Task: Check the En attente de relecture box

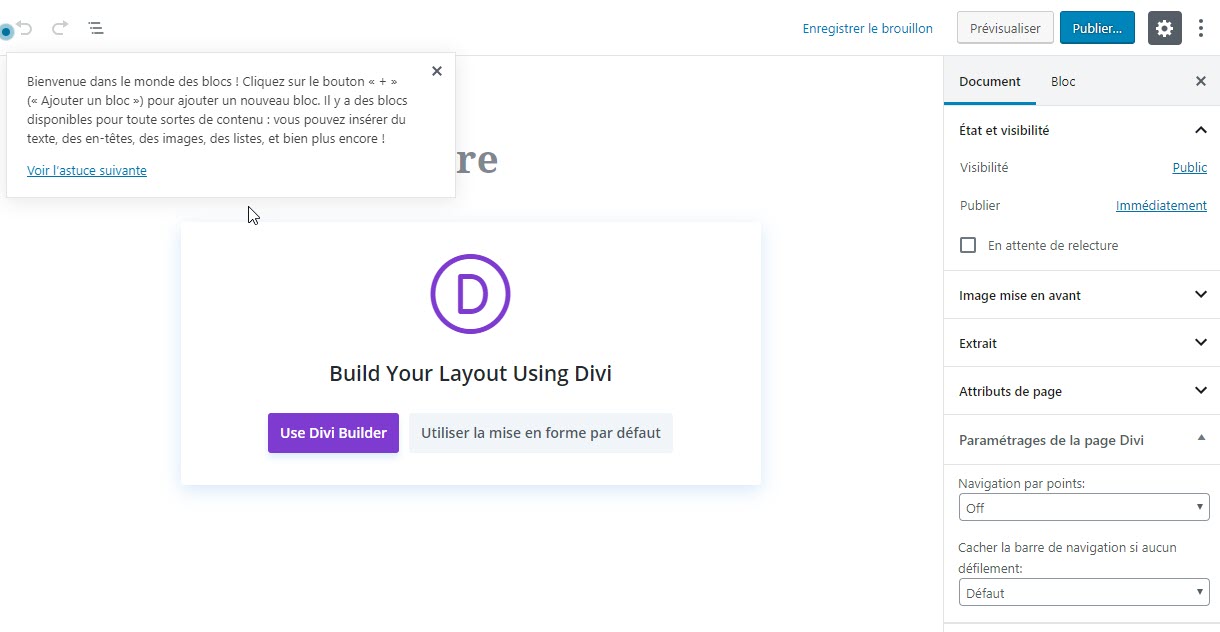Action: click(x=968, y=245)
